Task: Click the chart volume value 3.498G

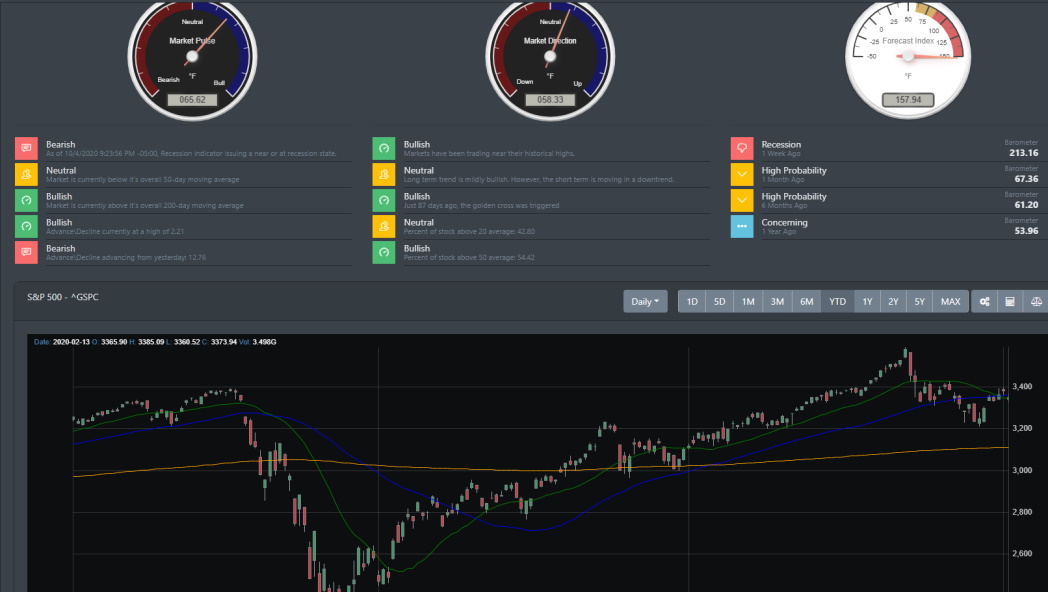Action: click(264, 342)
